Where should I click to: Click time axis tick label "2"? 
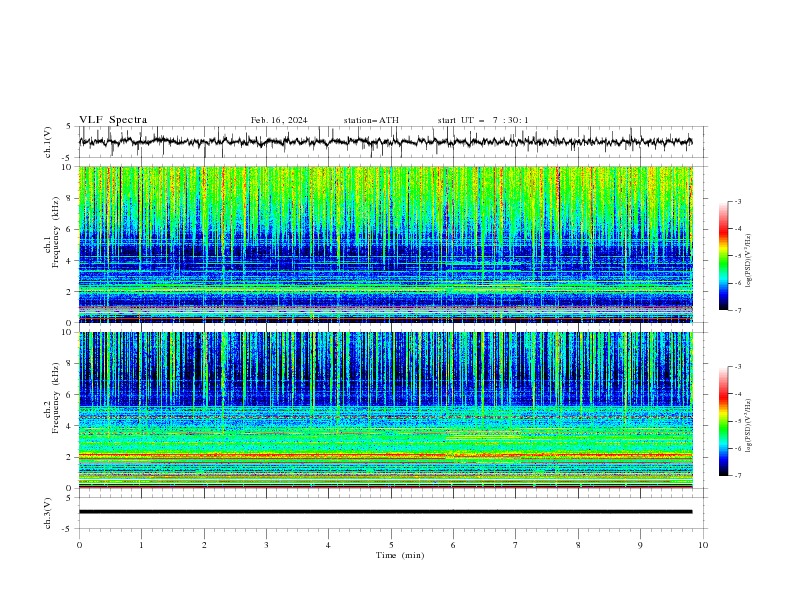pyautogui.click(x=204, y=545)
